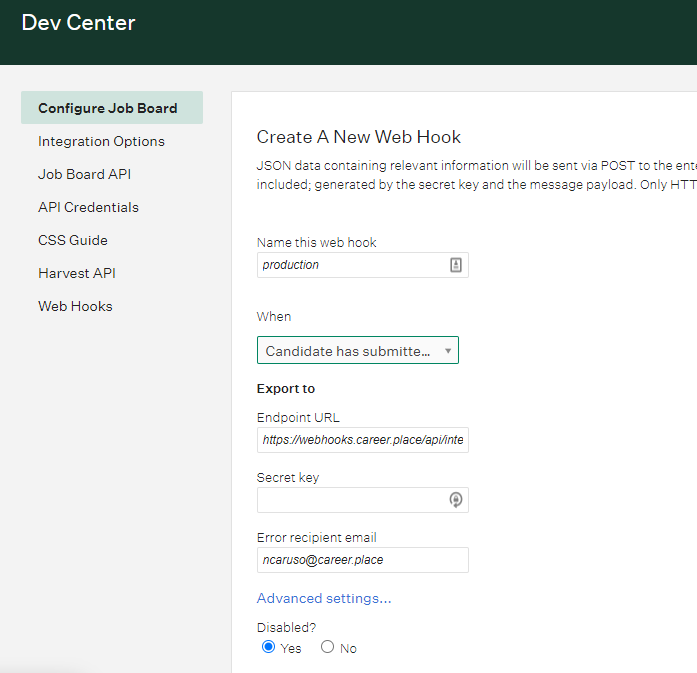Click the password manager icon in Secret key
The image size is (697, 673).
(x=456, y=500)
